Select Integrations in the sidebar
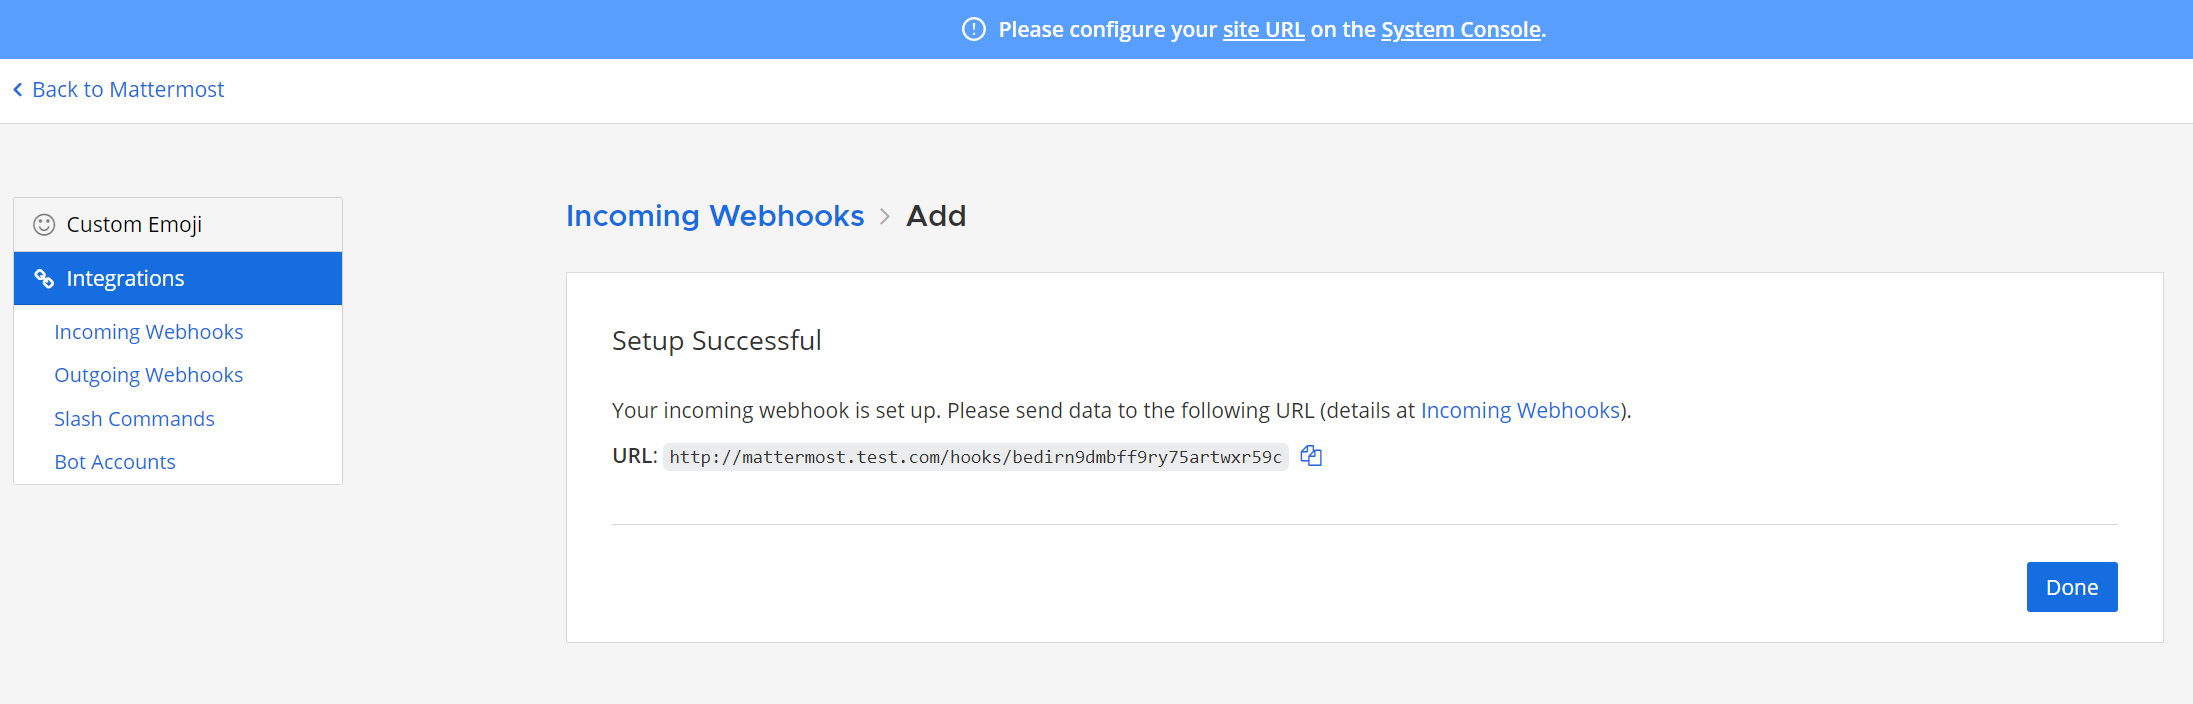Image resolution: width=2193 pixels, height=704 pixels. point(178,278)
